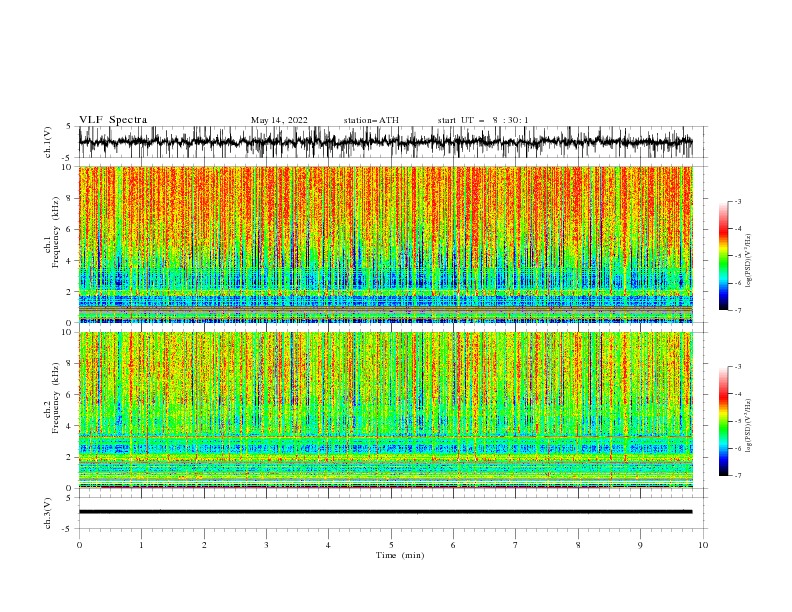This screenshot has height=612, width=792.
Task: Click the "4" kHz tick of ch.1 frequency axis
Action: pos(69,261)
